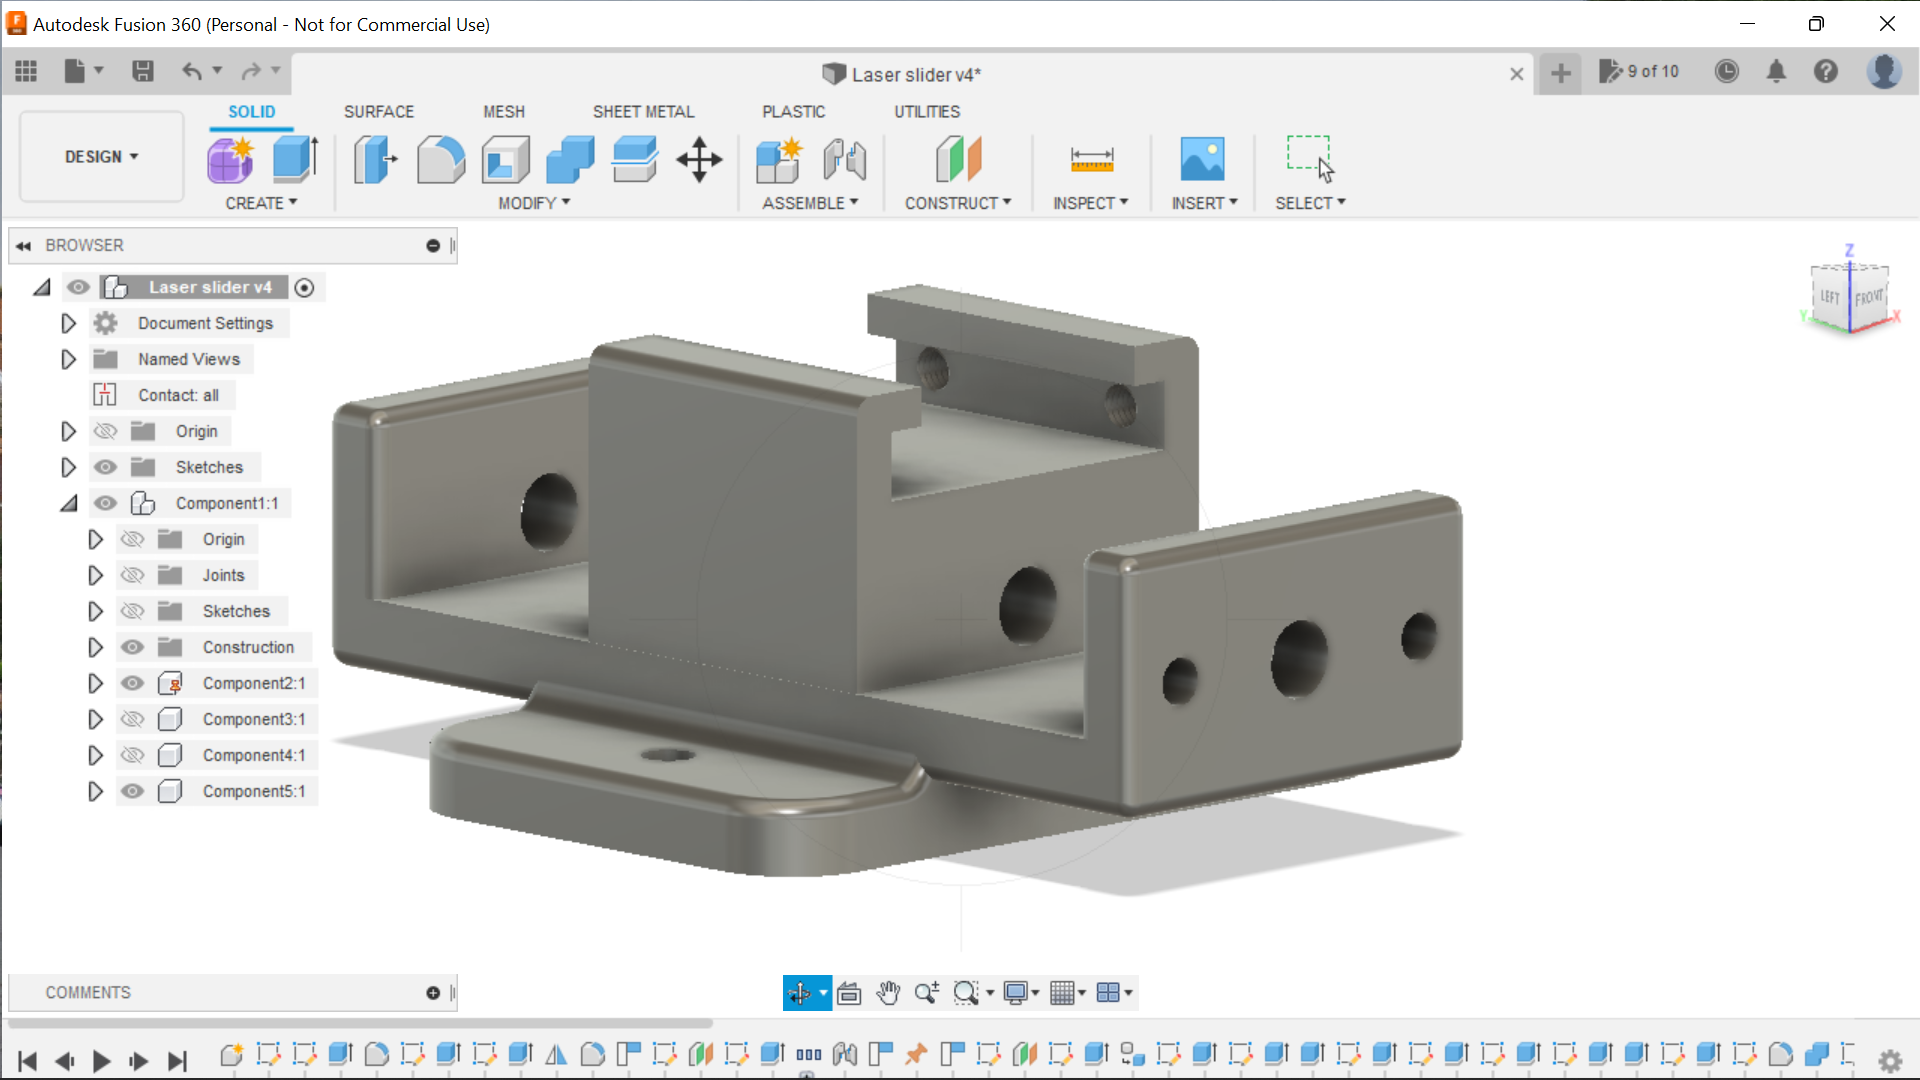Open the INSPECT dropdown menu
The height and width of the screenshot is (1080, 1920).
tap(1090, 203)
